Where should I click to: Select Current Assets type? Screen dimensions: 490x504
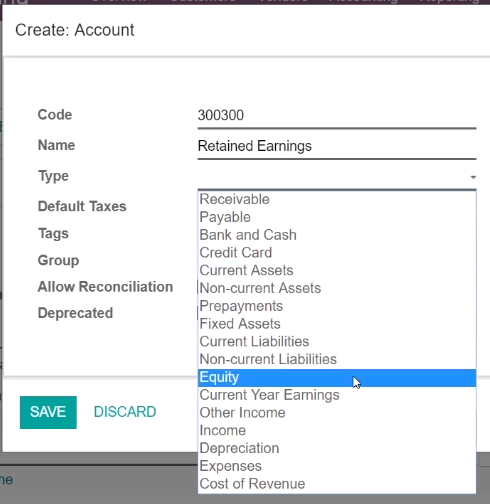tap(337, 270)
